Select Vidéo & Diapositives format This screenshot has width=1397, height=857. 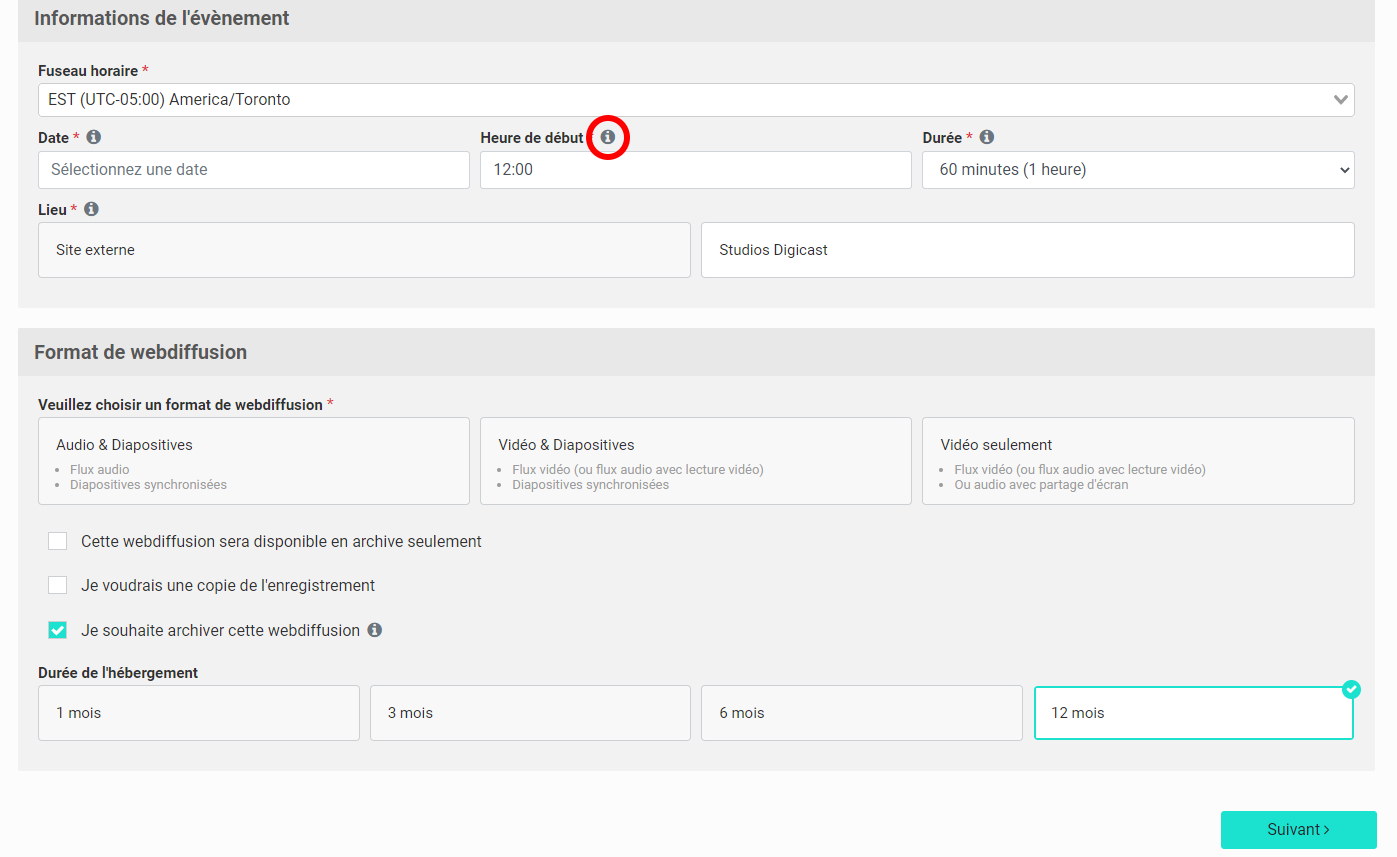696,461
